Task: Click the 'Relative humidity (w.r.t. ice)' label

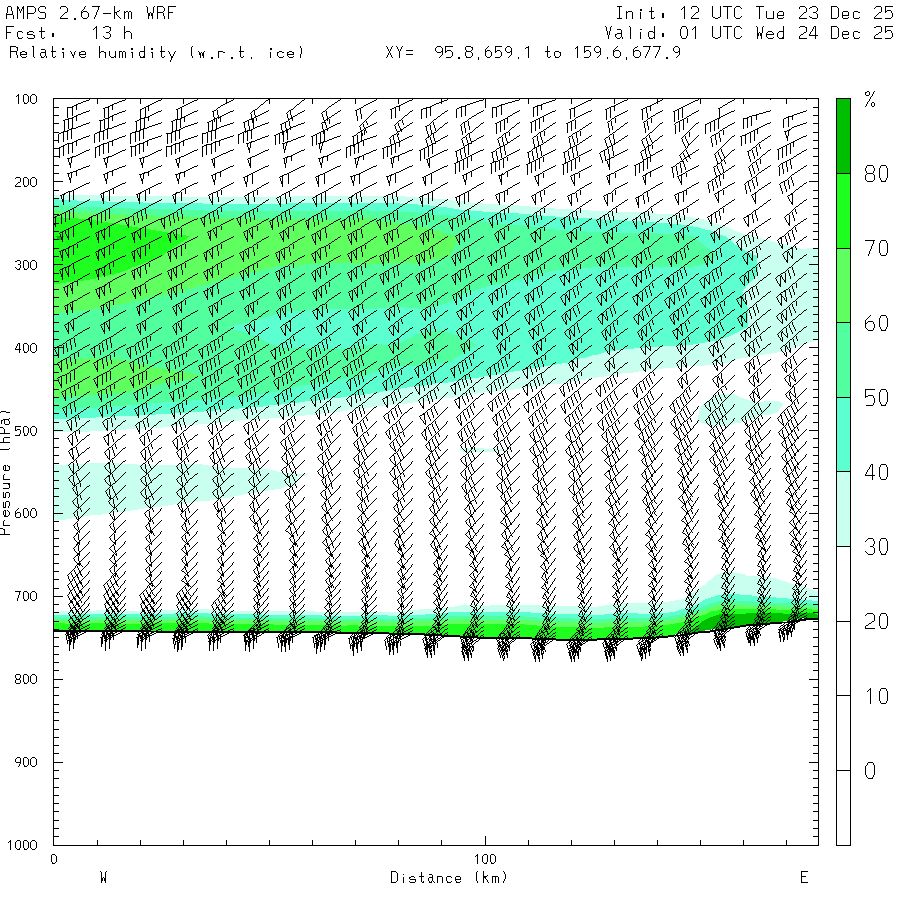Action: (156, 53)
